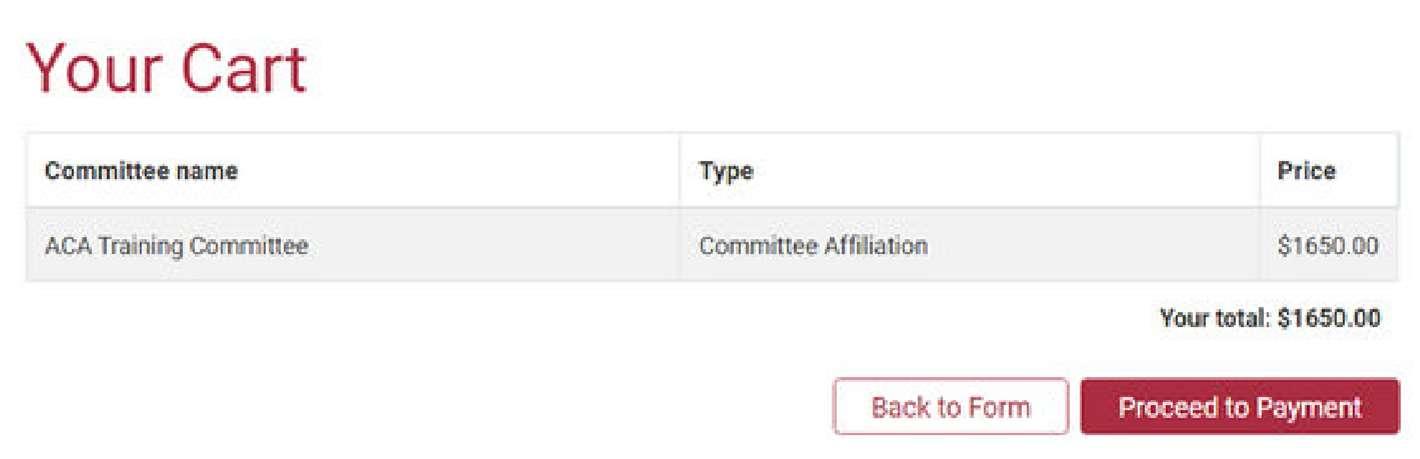Click the word 'Form' on the outlined button

[x=998, y=407]
